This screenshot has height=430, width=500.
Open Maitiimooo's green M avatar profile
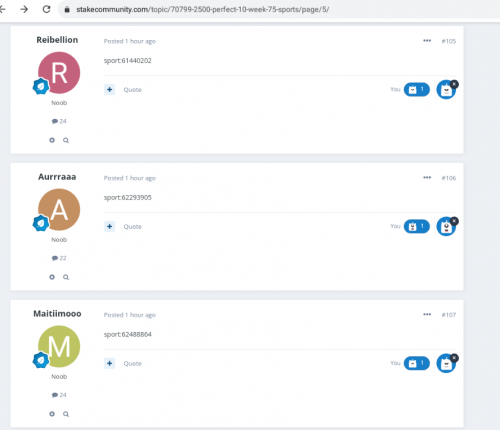59,346
